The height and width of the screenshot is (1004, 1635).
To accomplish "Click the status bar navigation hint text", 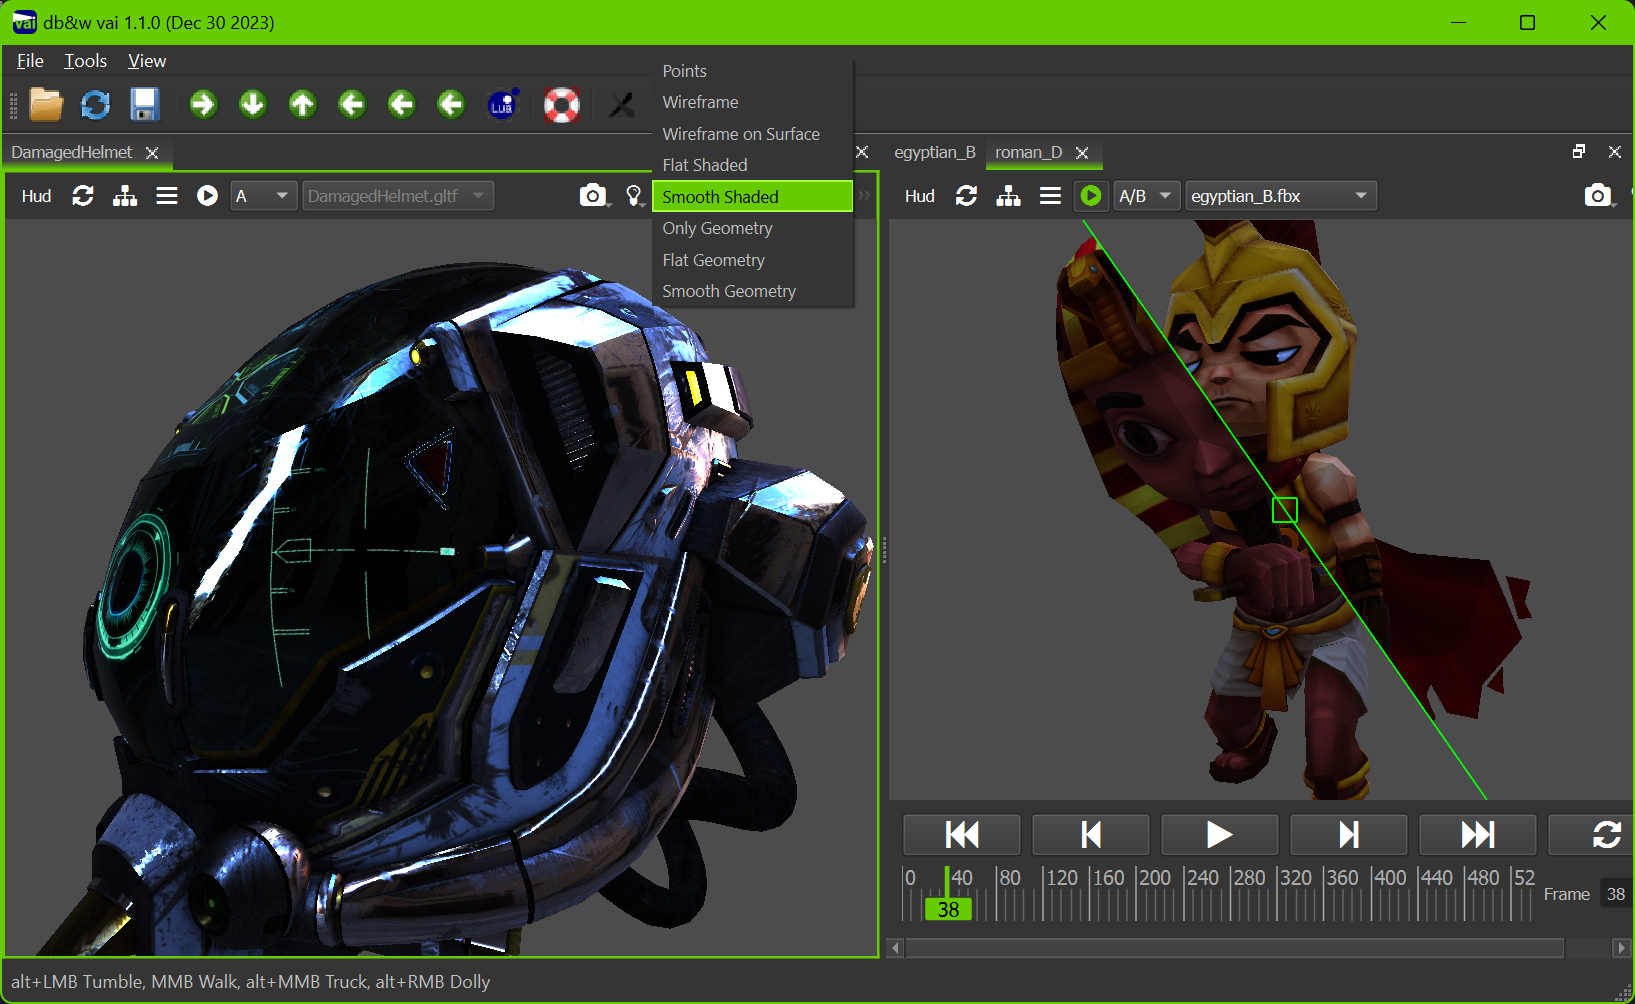I will 251,982.
